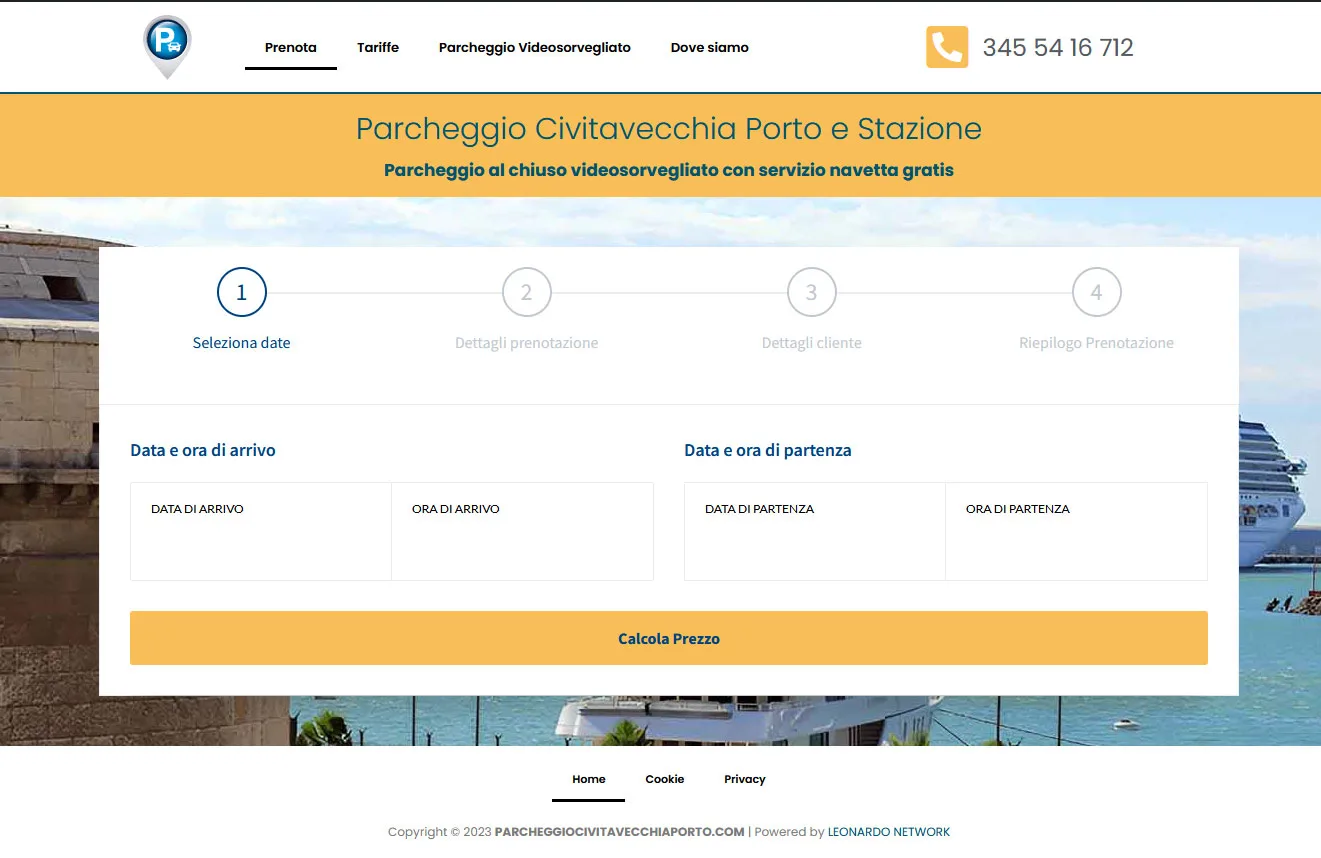Open the footer Privacy link
1321x858 pixels.
click(x=745, y=779)
